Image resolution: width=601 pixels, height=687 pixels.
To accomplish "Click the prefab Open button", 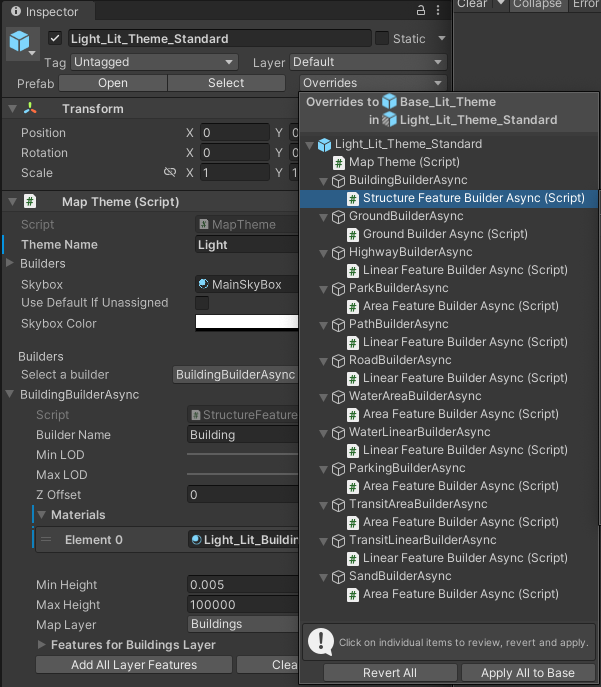I will (x=113, y=83).
